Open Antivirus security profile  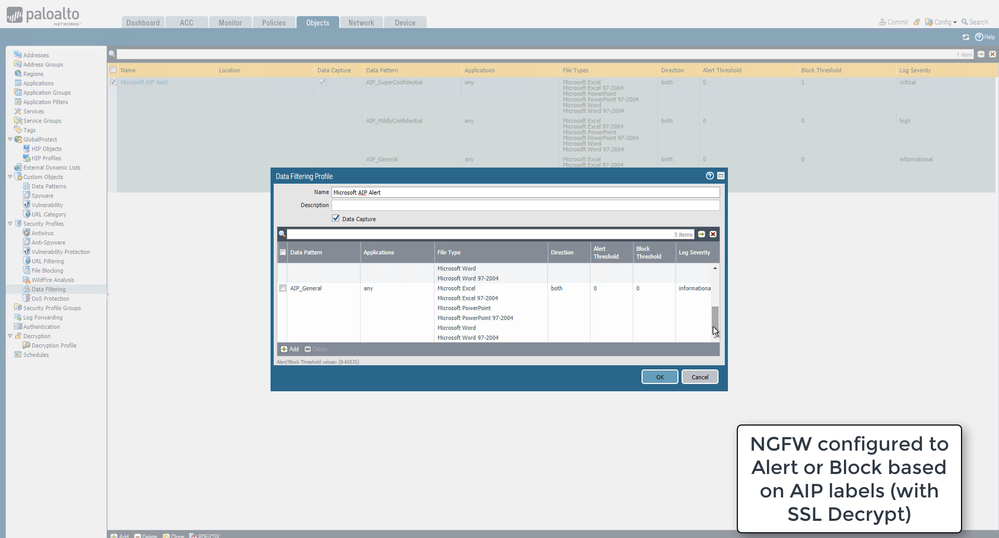[42, 233]
